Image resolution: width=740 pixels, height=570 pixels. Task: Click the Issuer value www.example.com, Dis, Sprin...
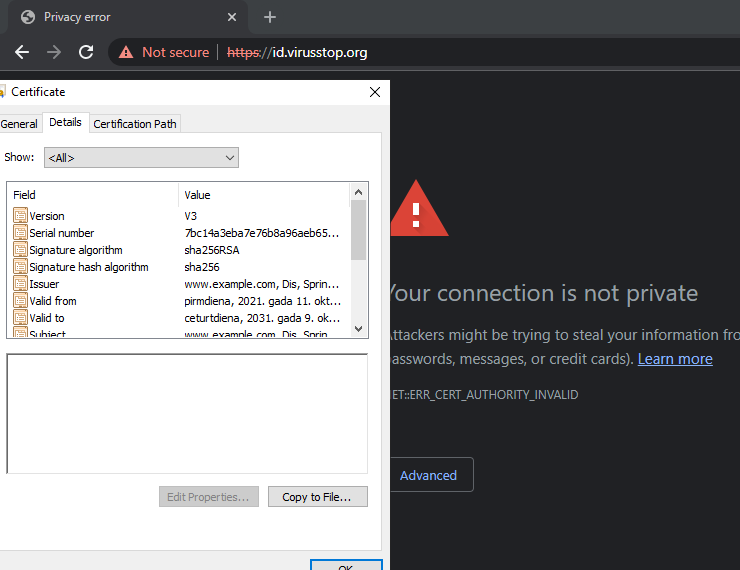(261, 284)
